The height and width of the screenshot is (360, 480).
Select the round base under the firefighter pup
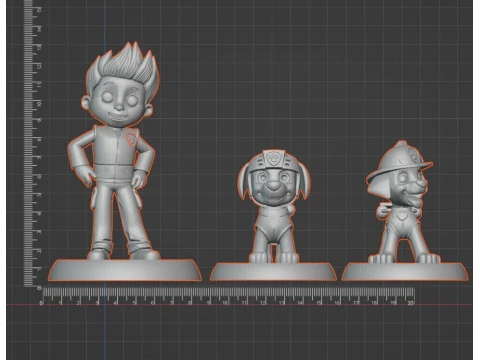click(x=405, y=271)
